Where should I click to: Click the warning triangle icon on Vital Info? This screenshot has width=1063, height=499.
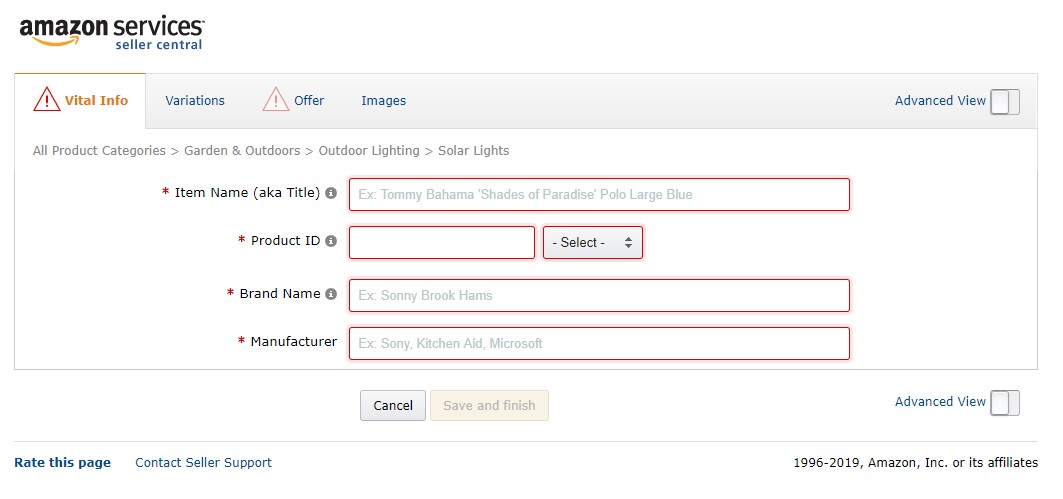[47, 99]
